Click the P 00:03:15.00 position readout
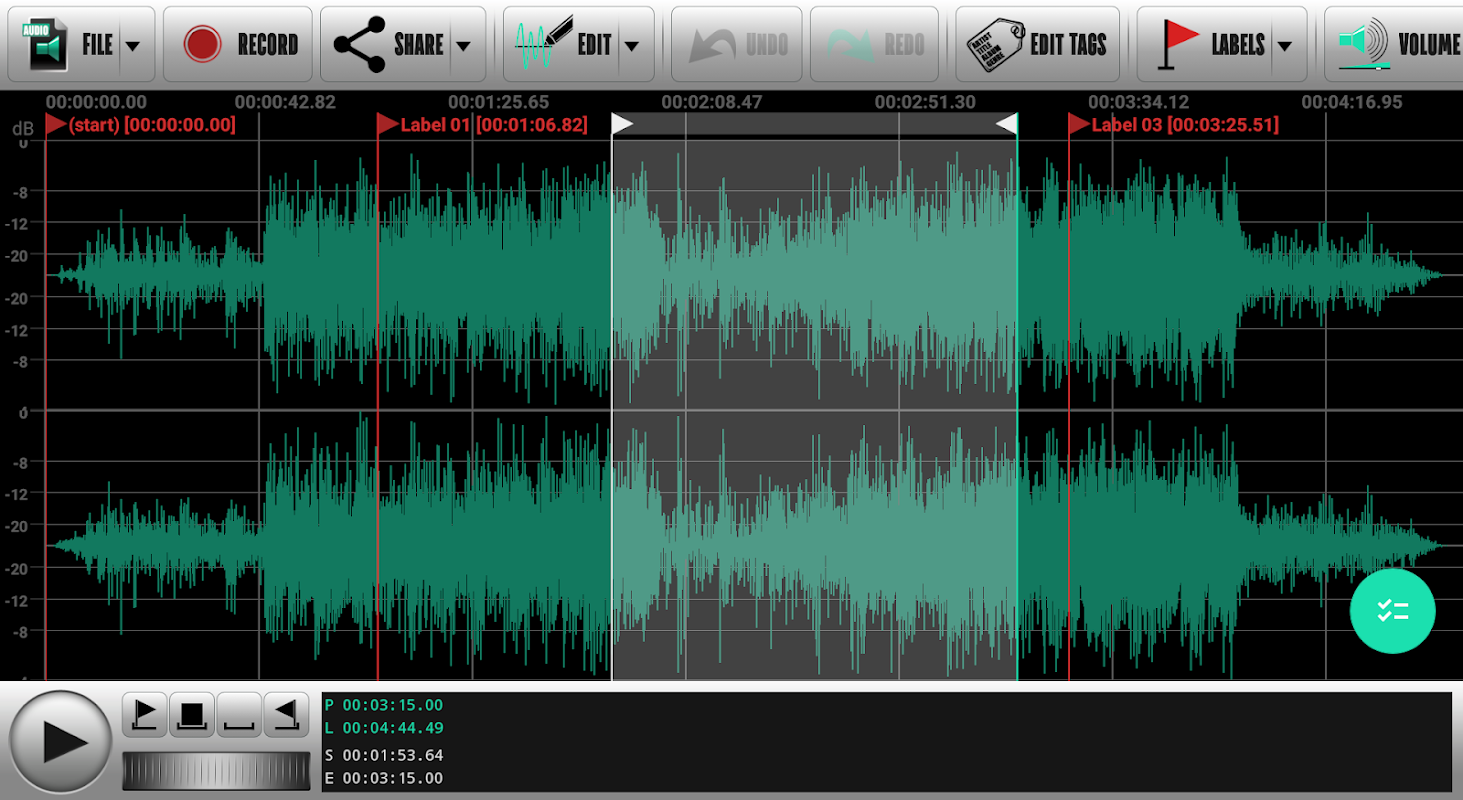The width and height of the screenshot is (1463, 800). coord(384,705)
